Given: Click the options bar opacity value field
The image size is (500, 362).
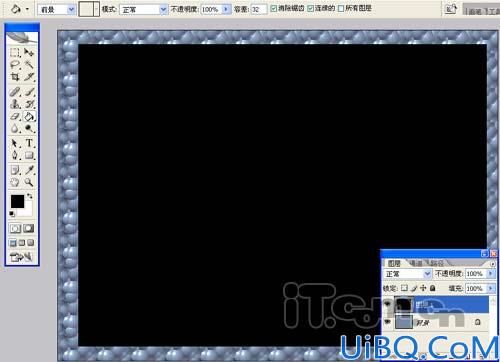Looking at the screenshot, I should (x=211, y=9).
